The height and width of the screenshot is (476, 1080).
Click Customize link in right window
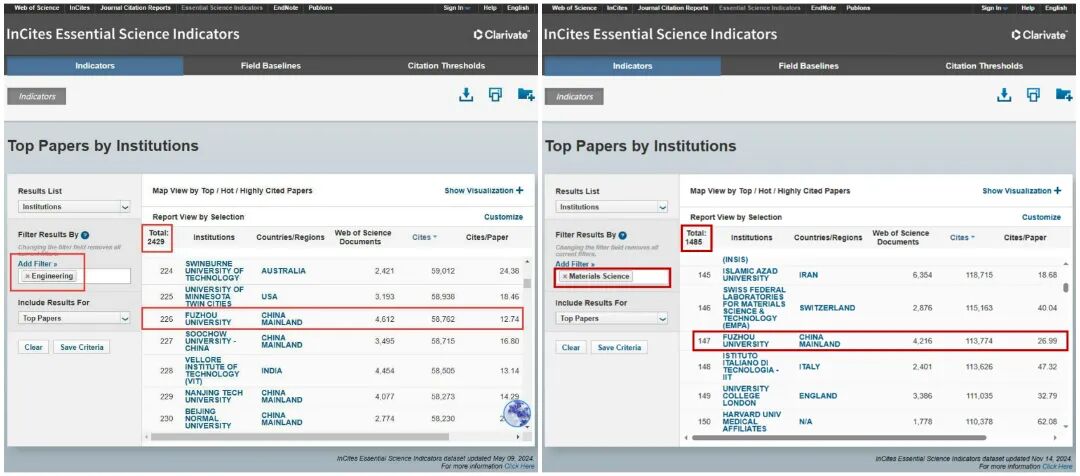[1041, 217]
